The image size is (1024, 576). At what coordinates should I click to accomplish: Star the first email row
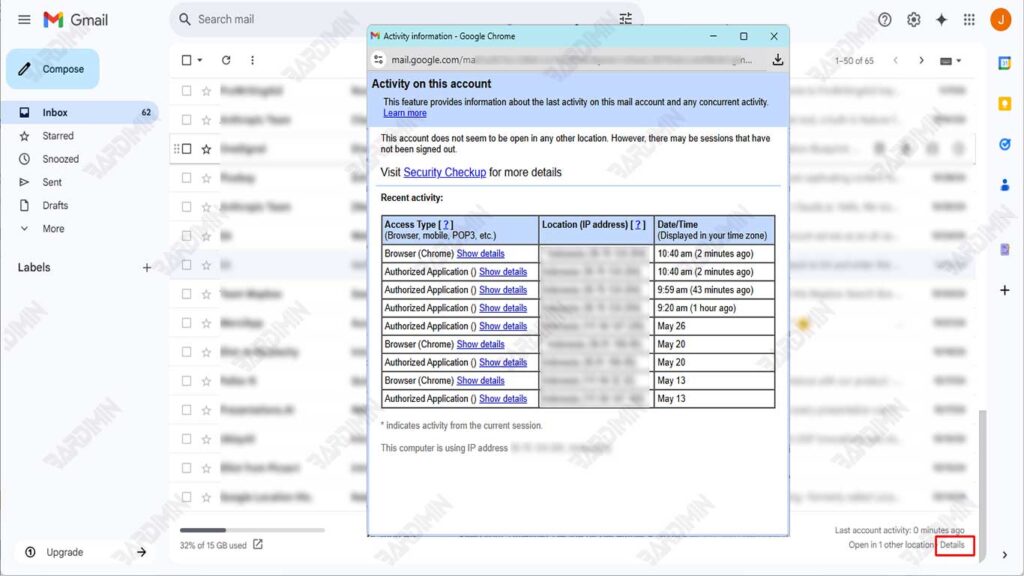click(x=206, y=91)
